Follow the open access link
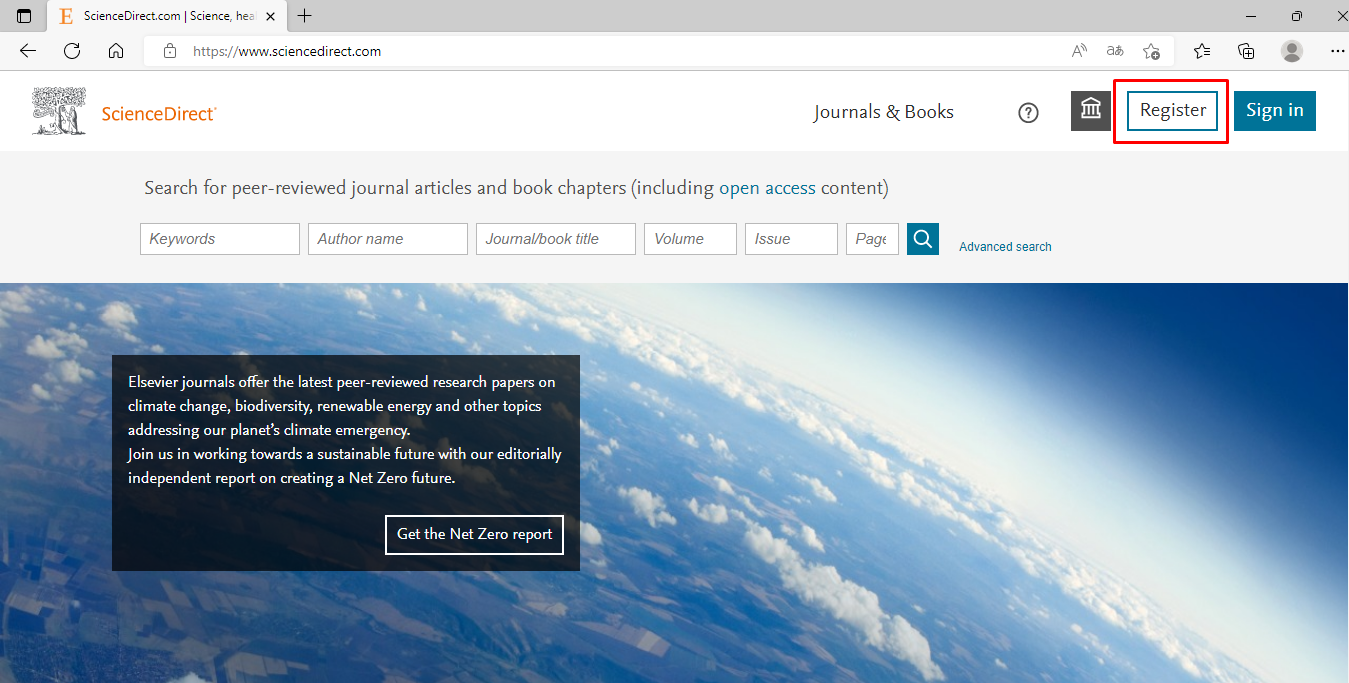This screenshot has height=683, width=1349. pos(767,188)
